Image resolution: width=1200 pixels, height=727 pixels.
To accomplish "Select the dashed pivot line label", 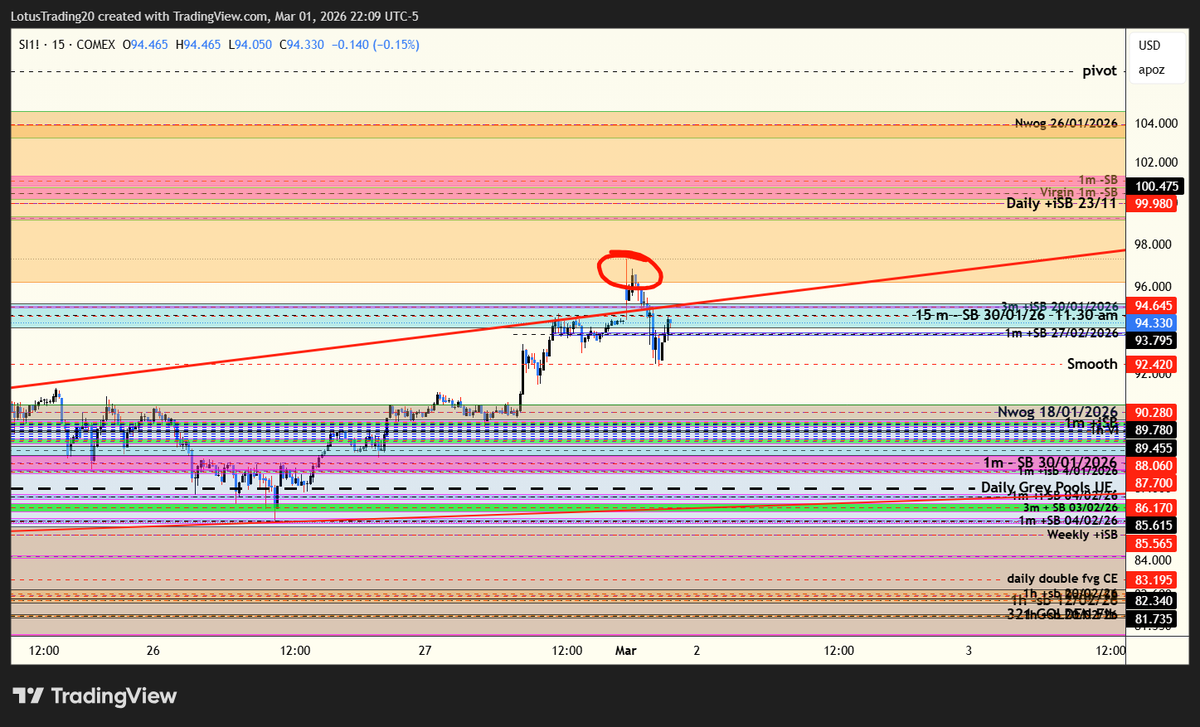I will coord(1098,70).
